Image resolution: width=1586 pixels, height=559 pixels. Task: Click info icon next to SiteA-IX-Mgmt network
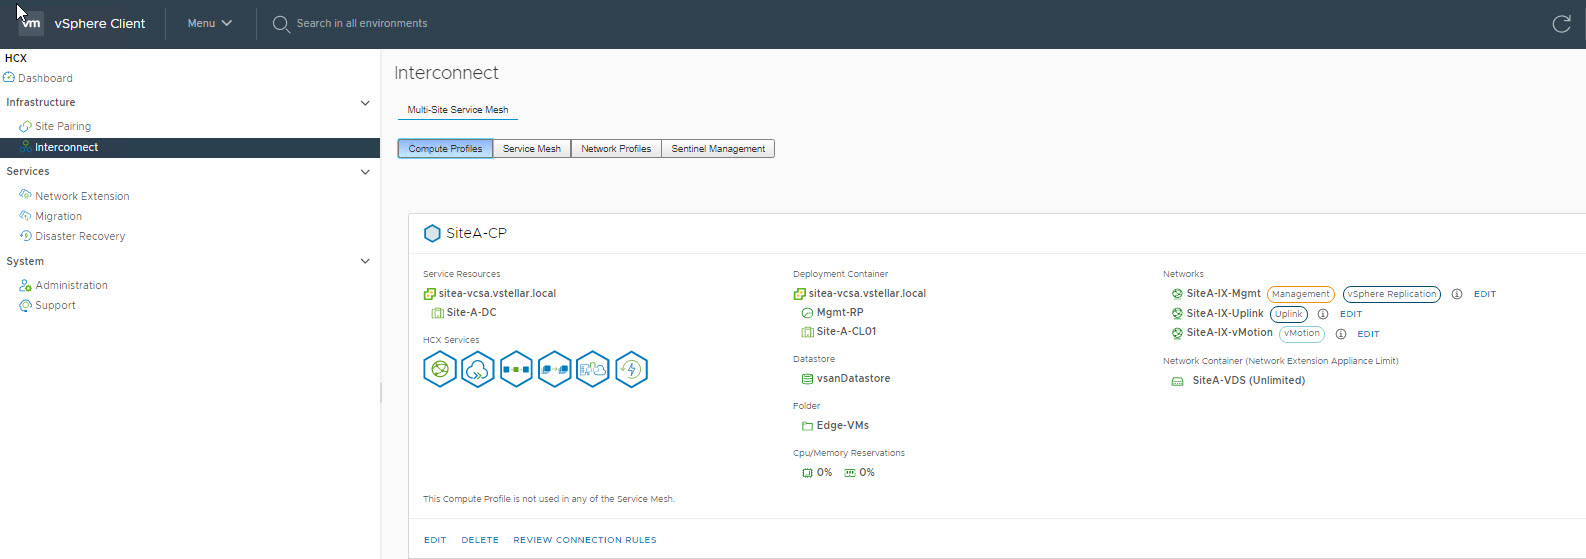click(x=1457, y=294)
